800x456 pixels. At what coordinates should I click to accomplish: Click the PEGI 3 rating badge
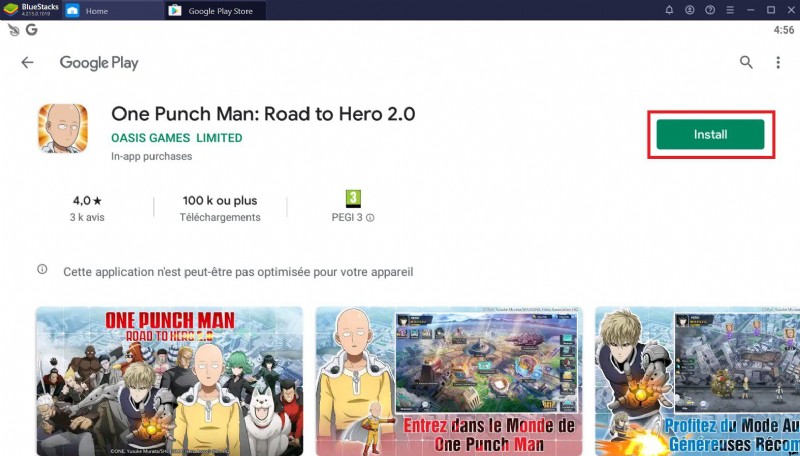pyautogui.click(x=352, y=198)
